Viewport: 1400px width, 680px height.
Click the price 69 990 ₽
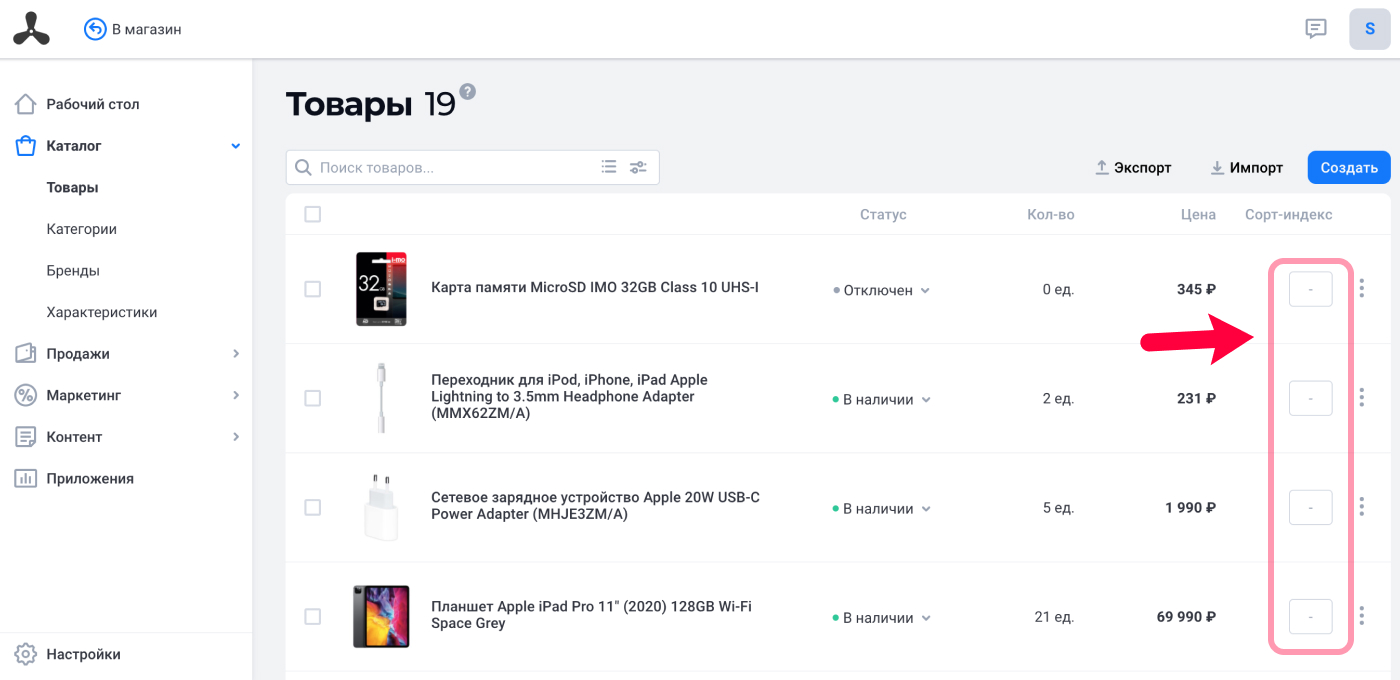tap(1186, 617)
